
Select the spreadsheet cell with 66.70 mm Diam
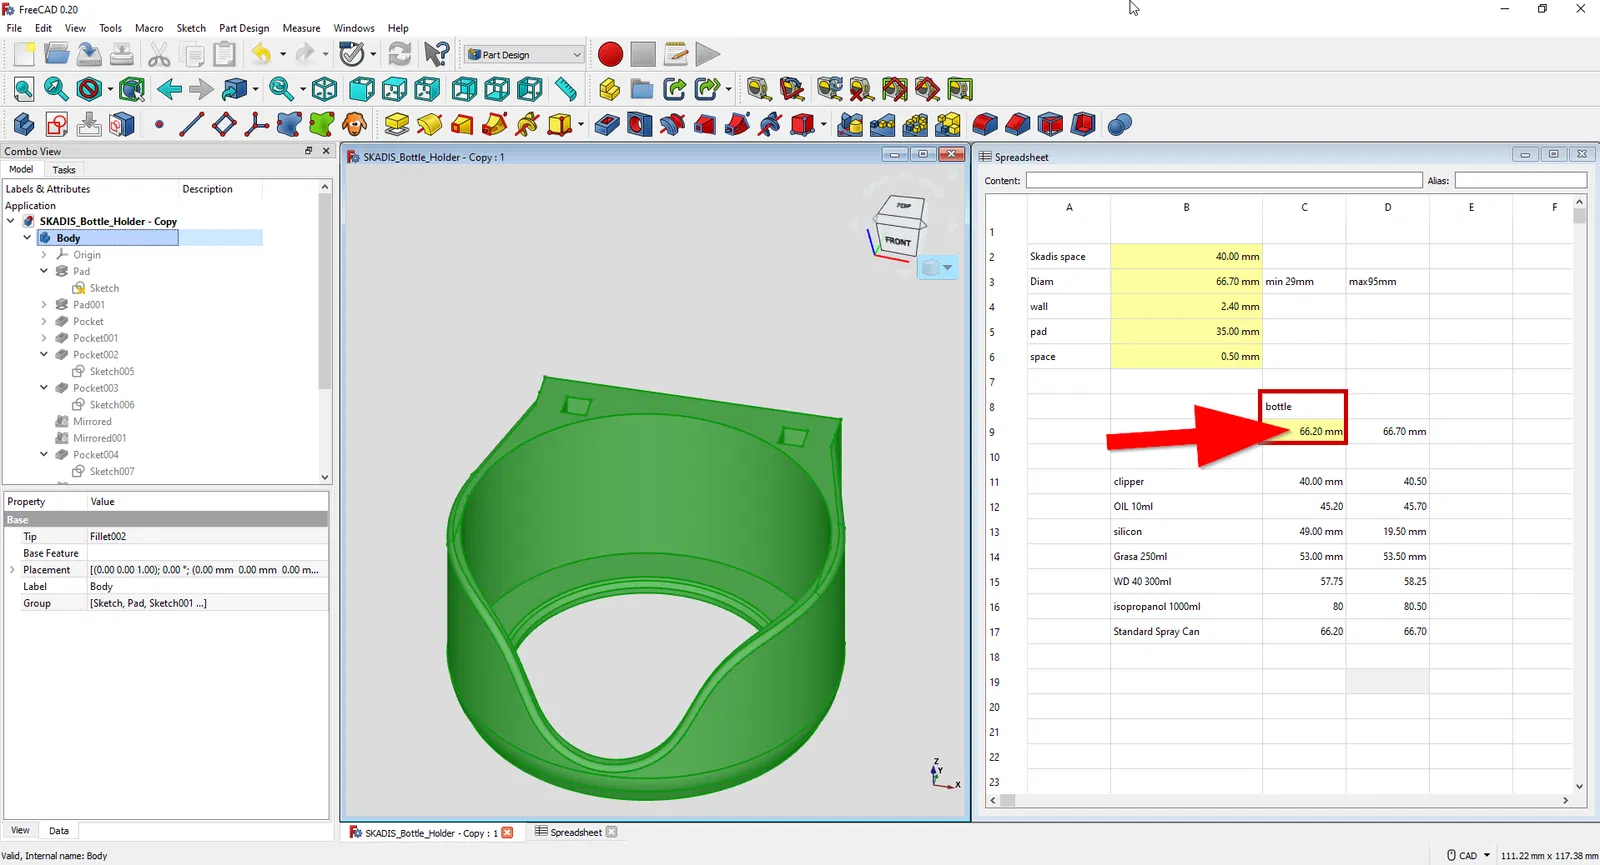click(1186, 282)
